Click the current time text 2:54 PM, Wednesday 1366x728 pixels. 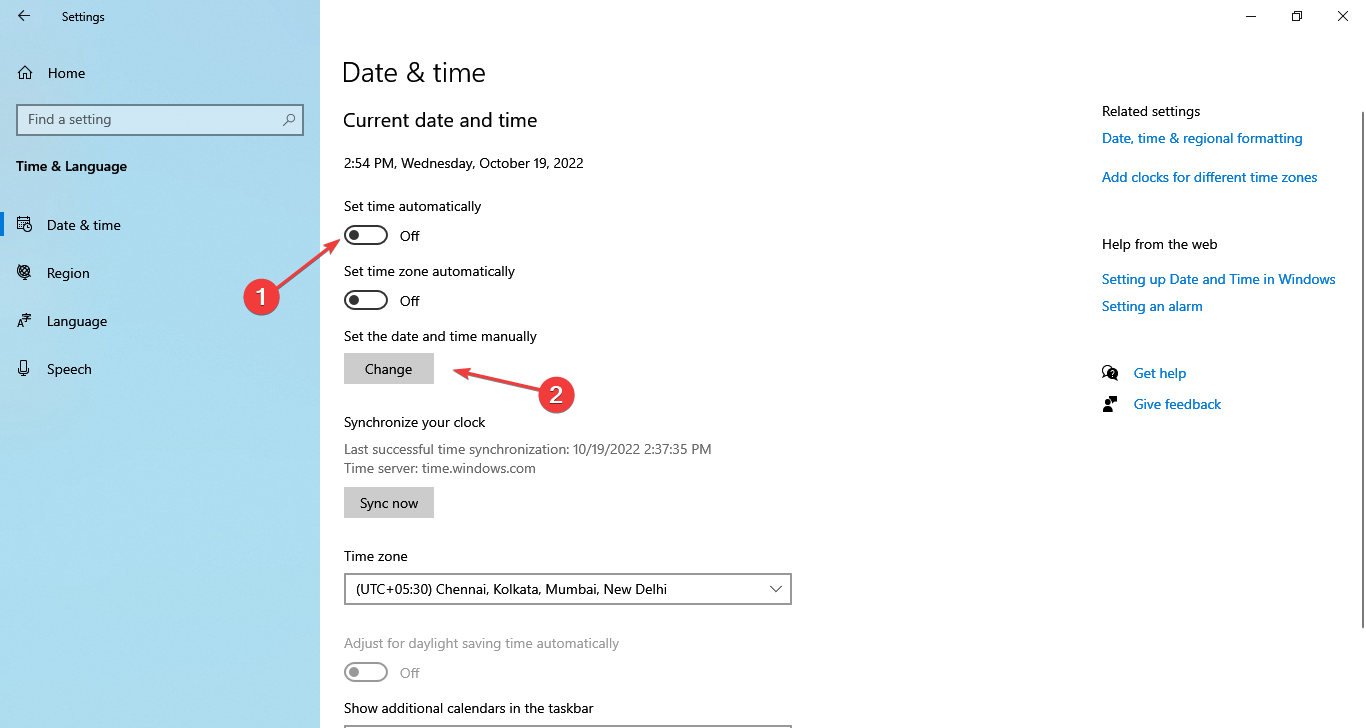pos(463,163)
